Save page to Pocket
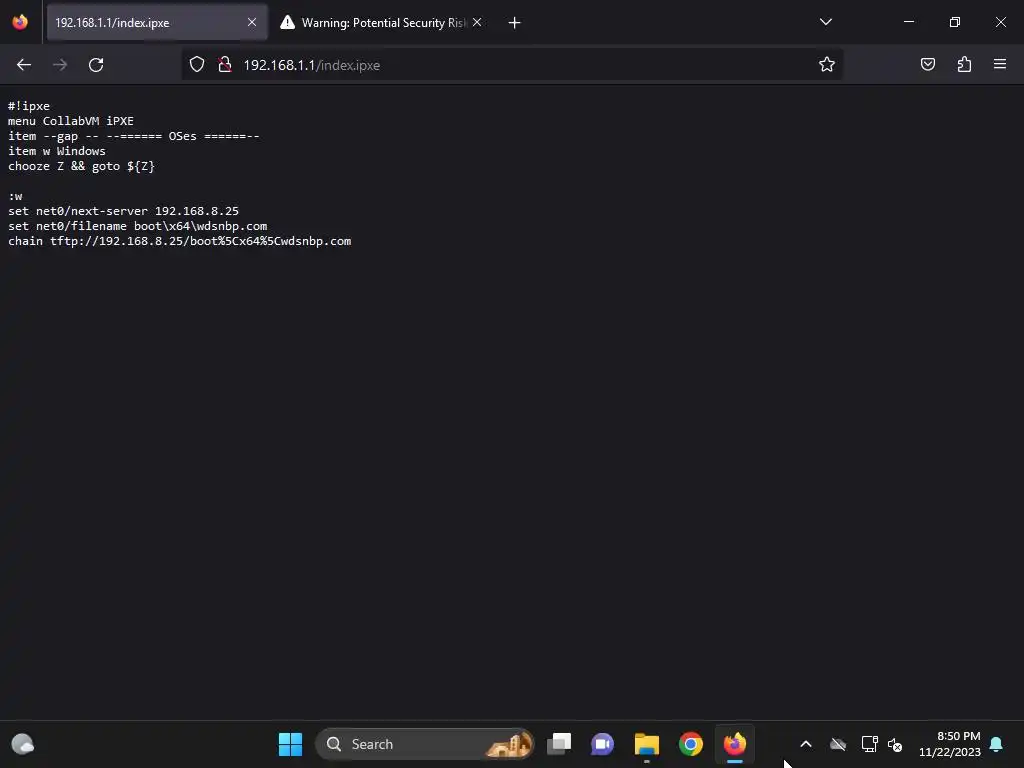This screenshot has width=1024, height=768. click(928, 65)
